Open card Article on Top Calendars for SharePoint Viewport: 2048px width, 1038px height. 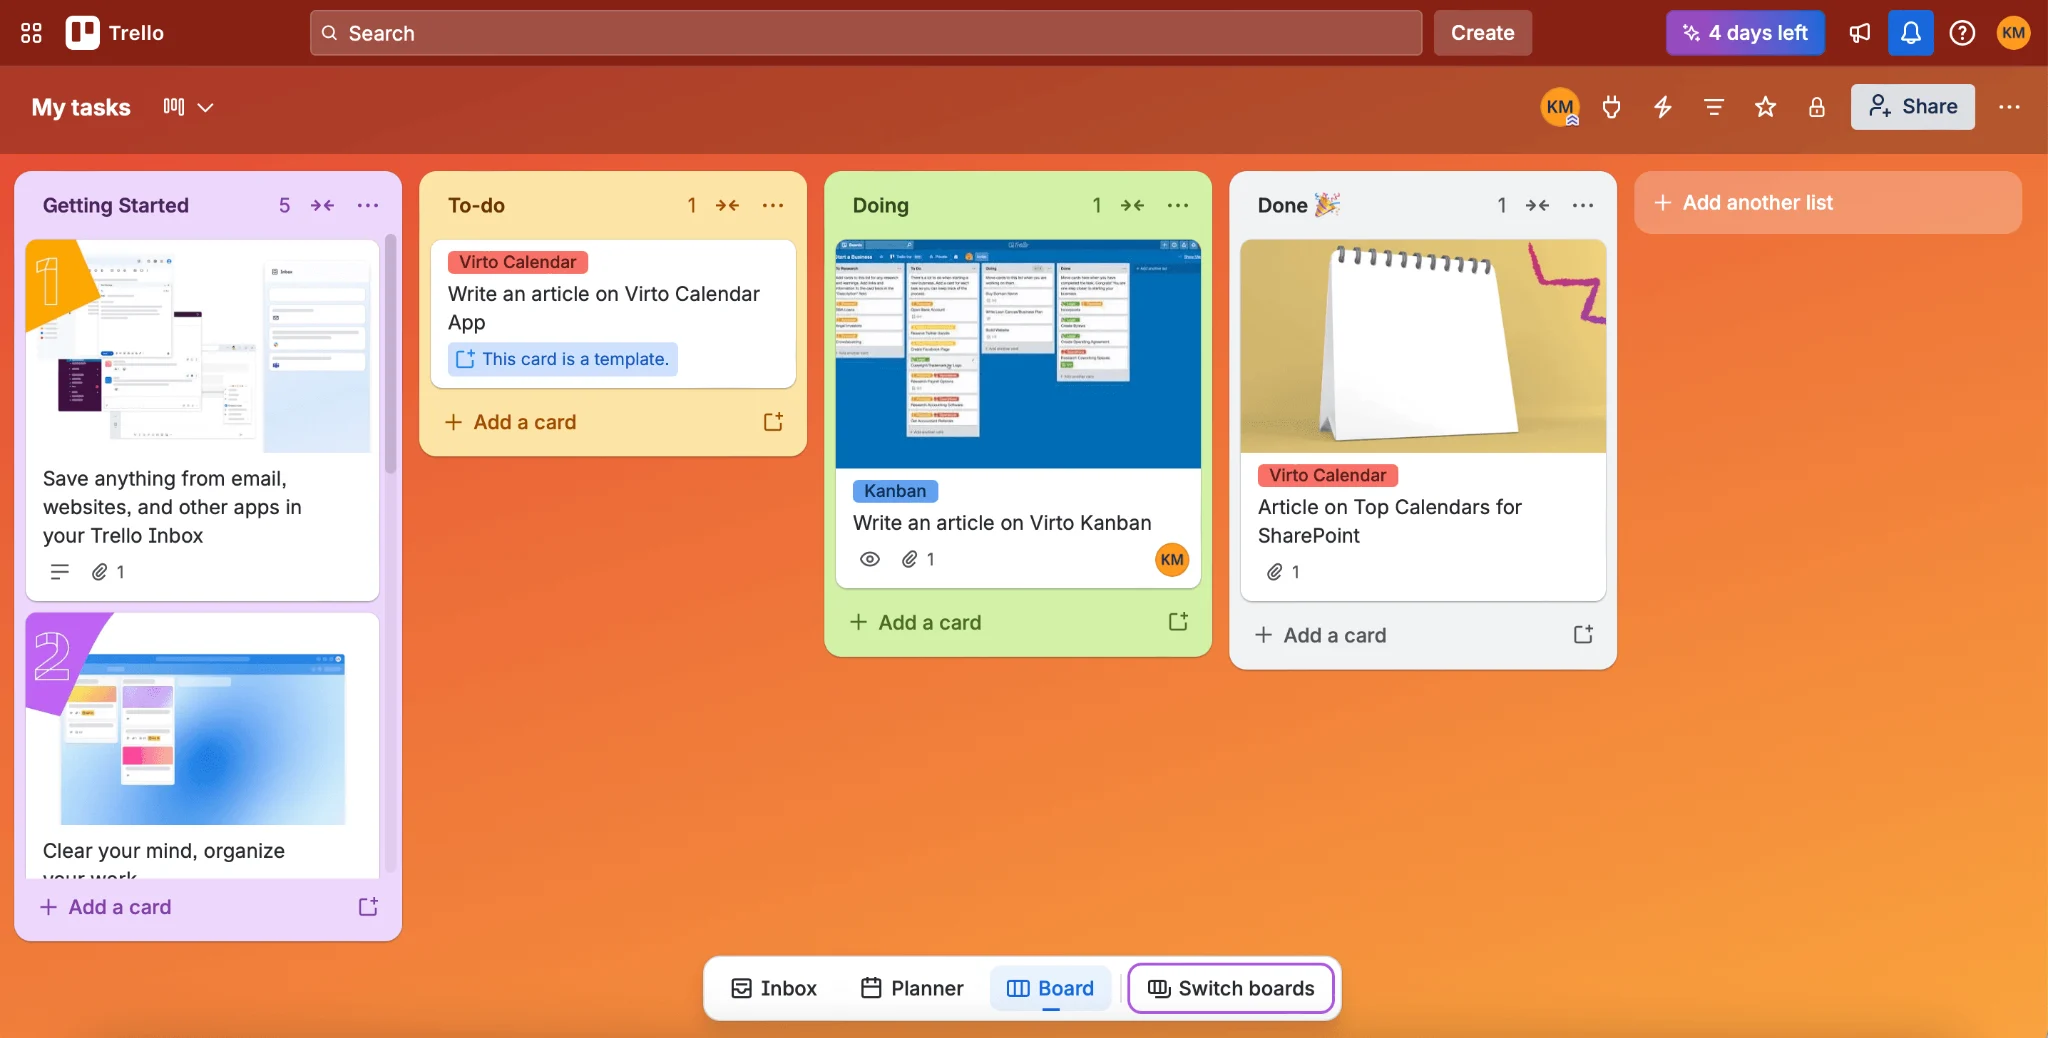pos(1390,521)
